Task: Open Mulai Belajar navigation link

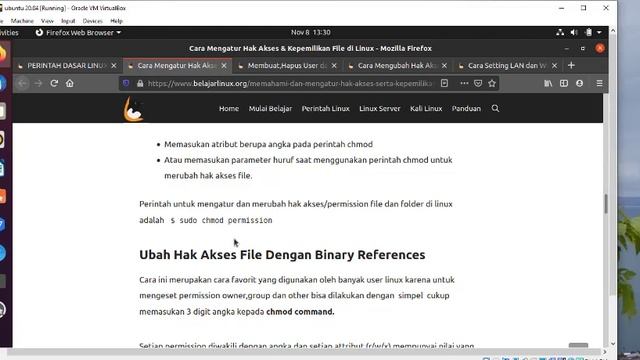Action: [x=270, y=109]
